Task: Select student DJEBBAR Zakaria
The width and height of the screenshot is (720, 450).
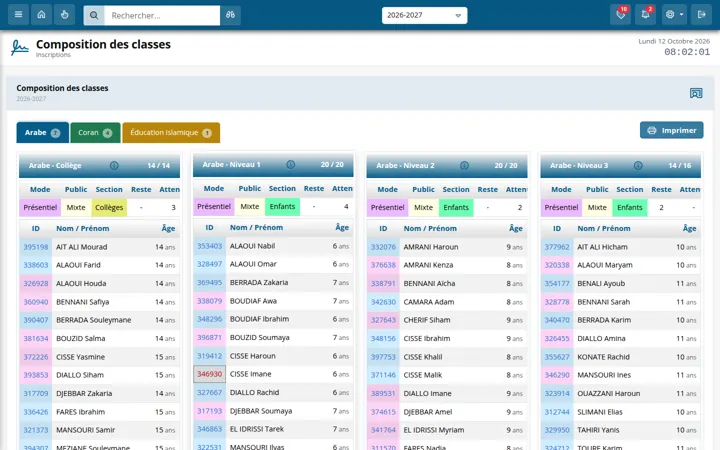Action: pyautogui.click(x=84, y=393)
